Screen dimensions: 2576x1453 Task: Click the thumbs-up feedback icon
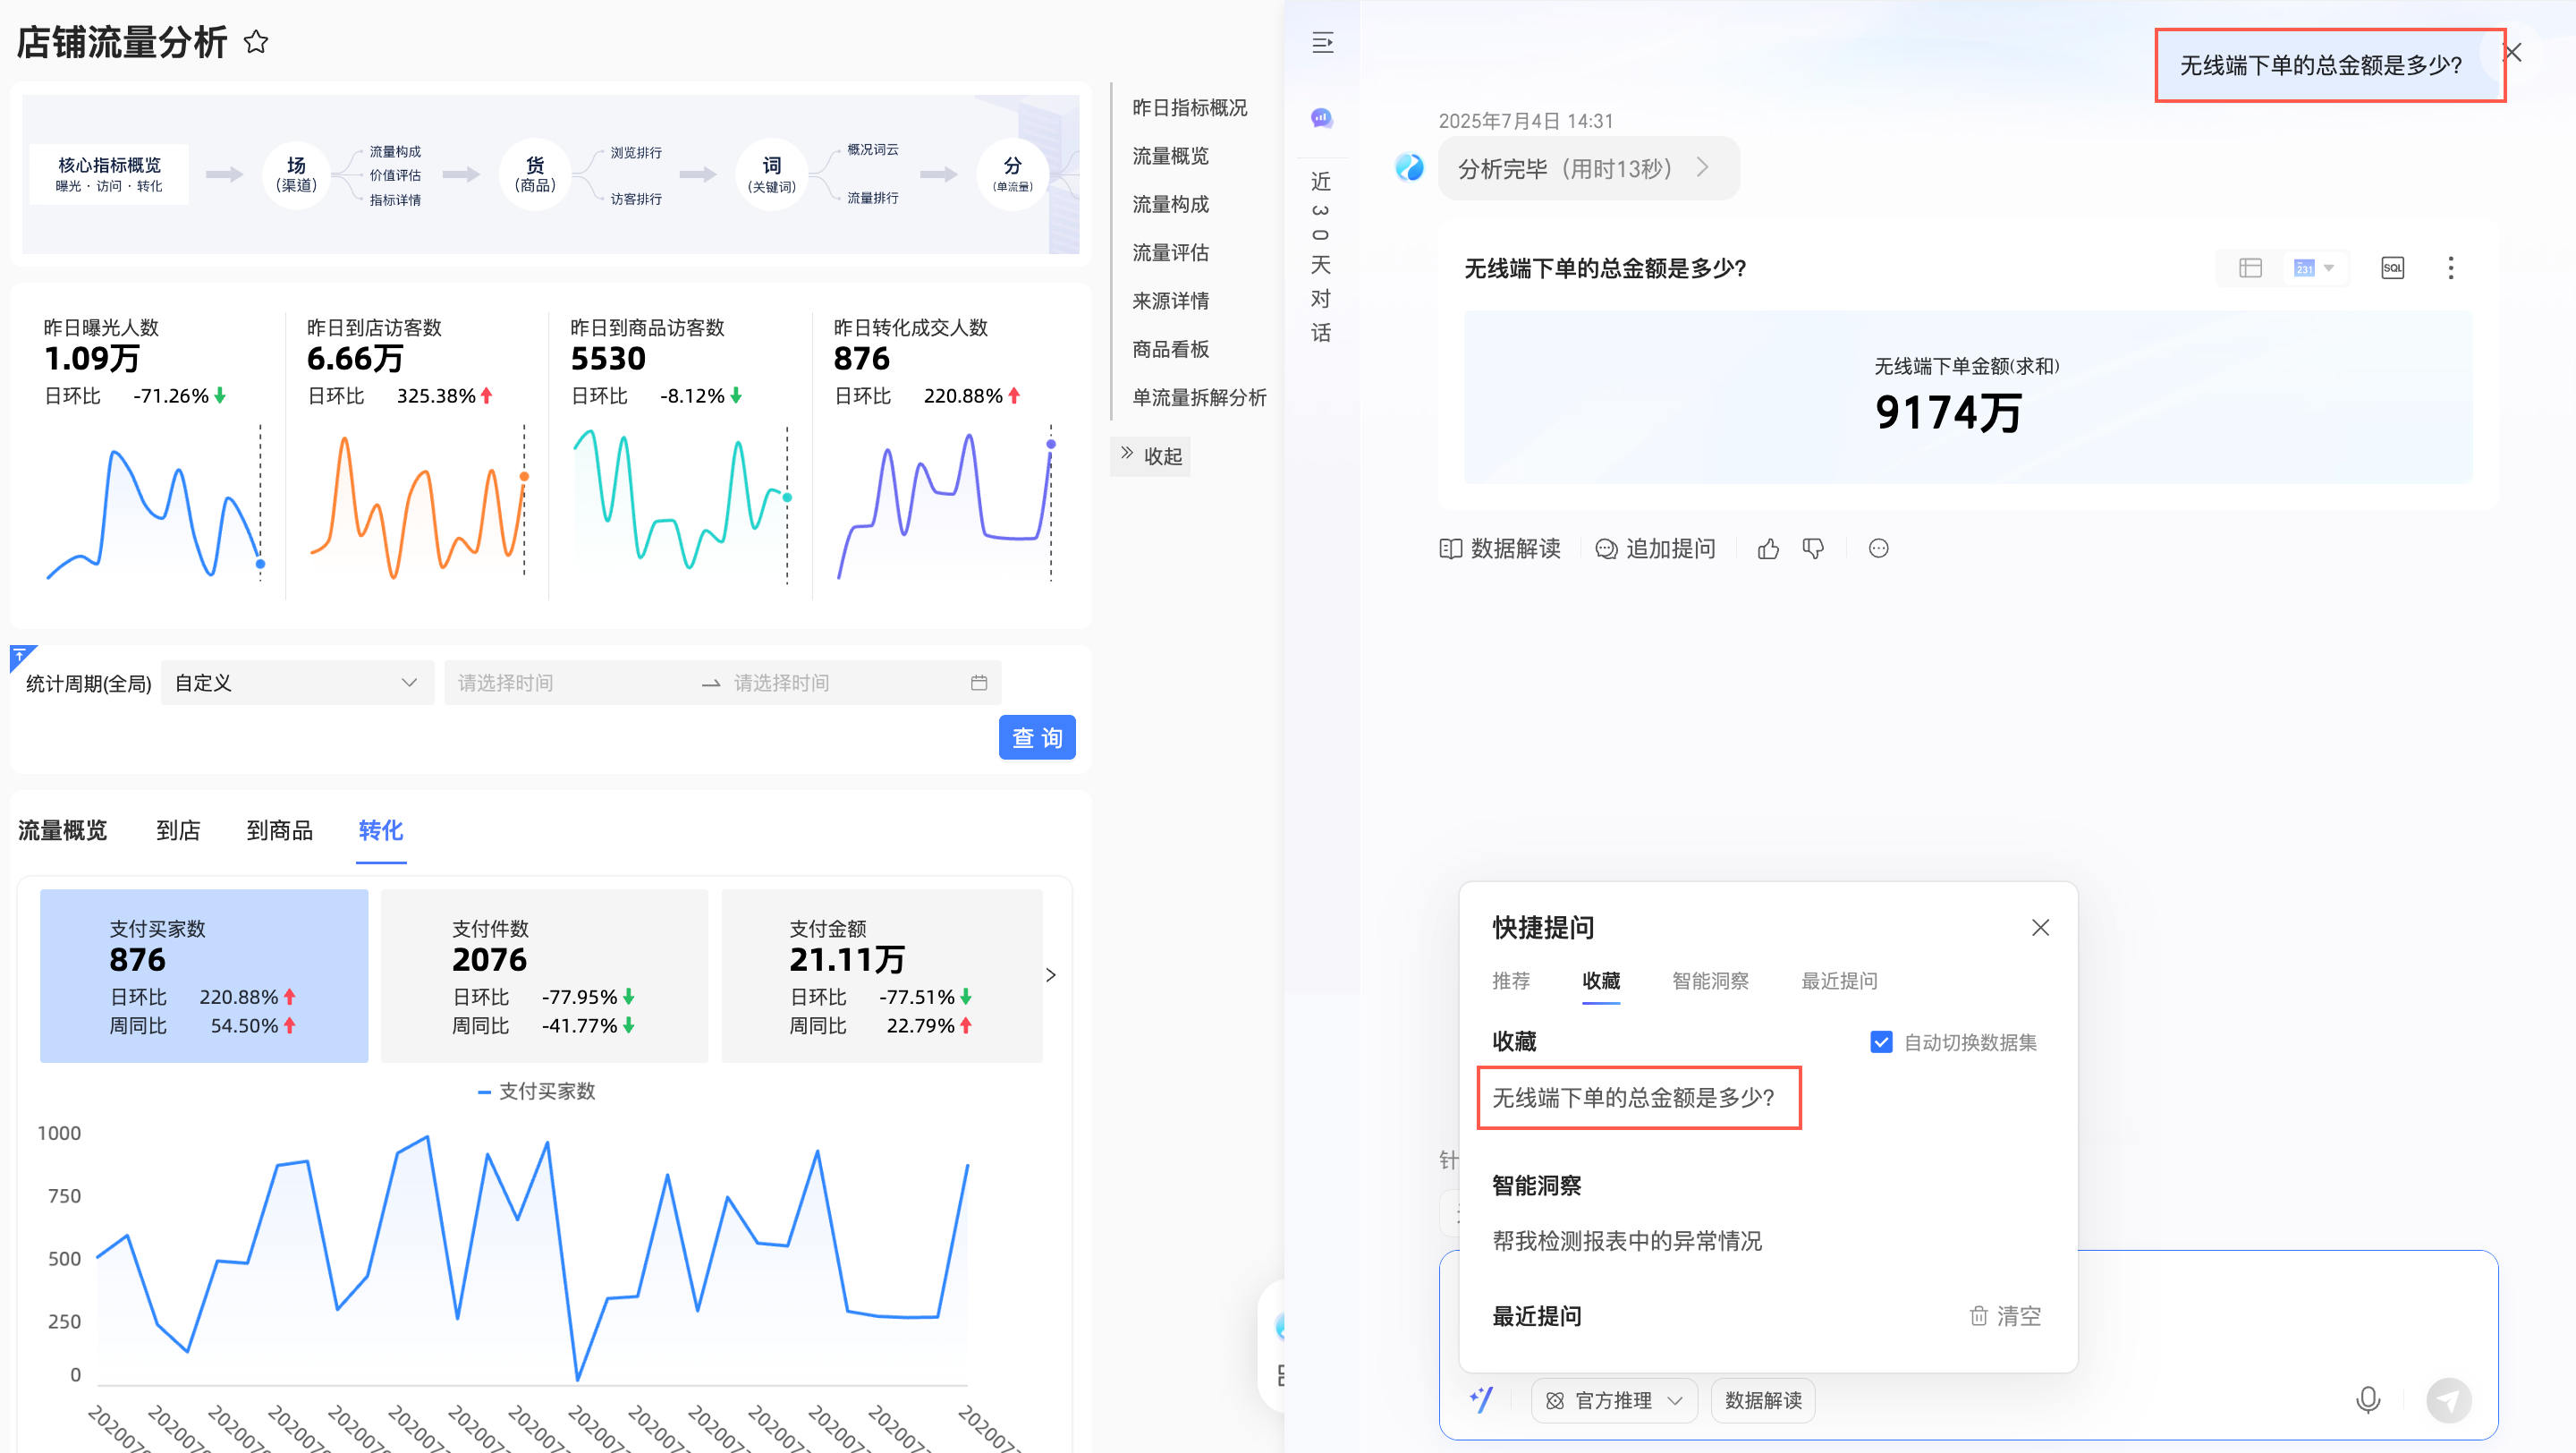click(1768, 549)
